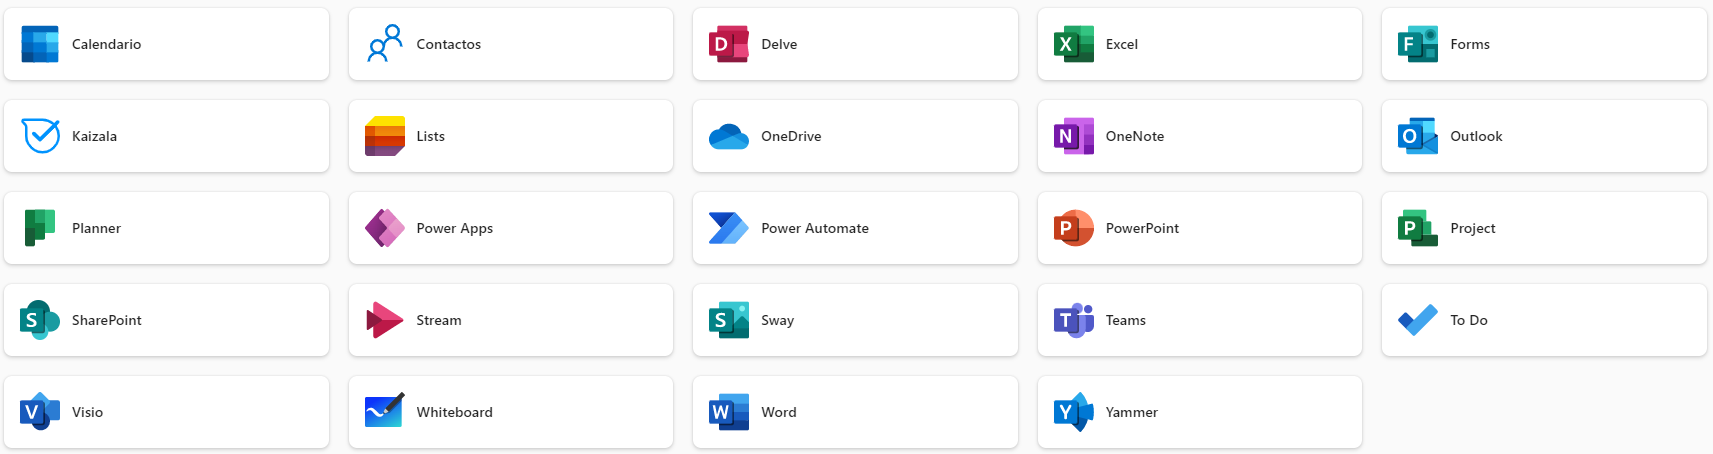Click the Power Apps label text
The width and height of the screenshot is (1713, 454).
point(454,228)
